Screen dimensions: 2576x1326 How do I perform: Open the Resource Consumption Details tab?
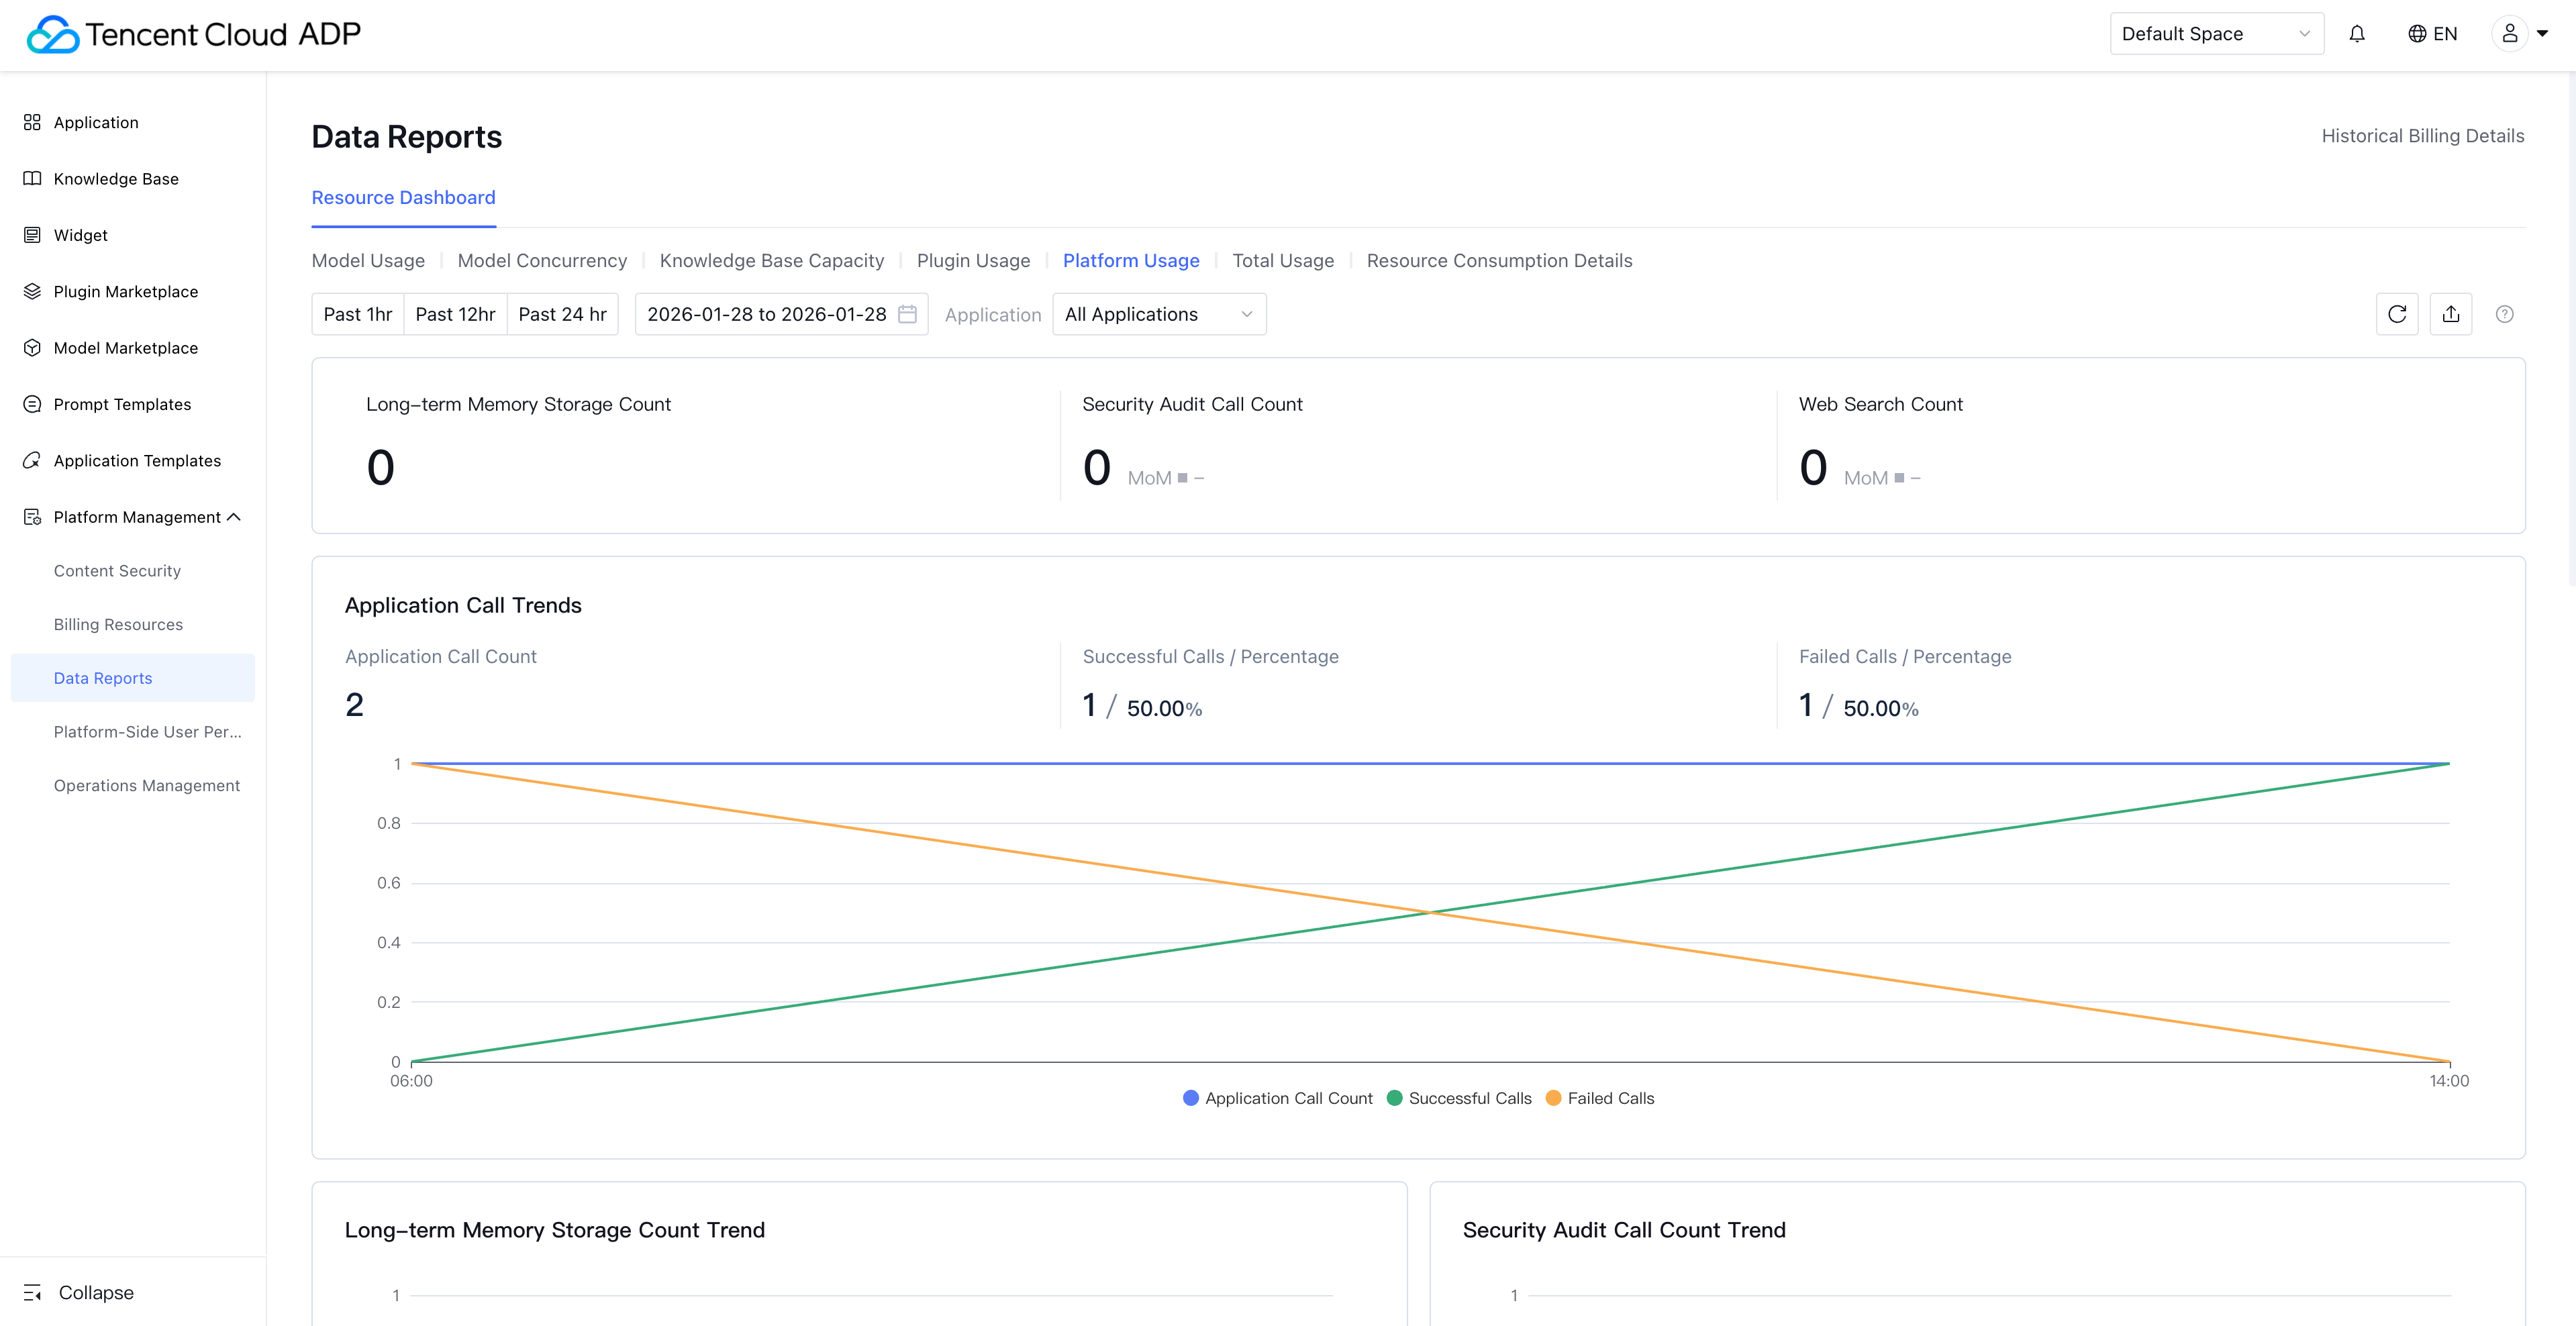[x=1498, y=260]
